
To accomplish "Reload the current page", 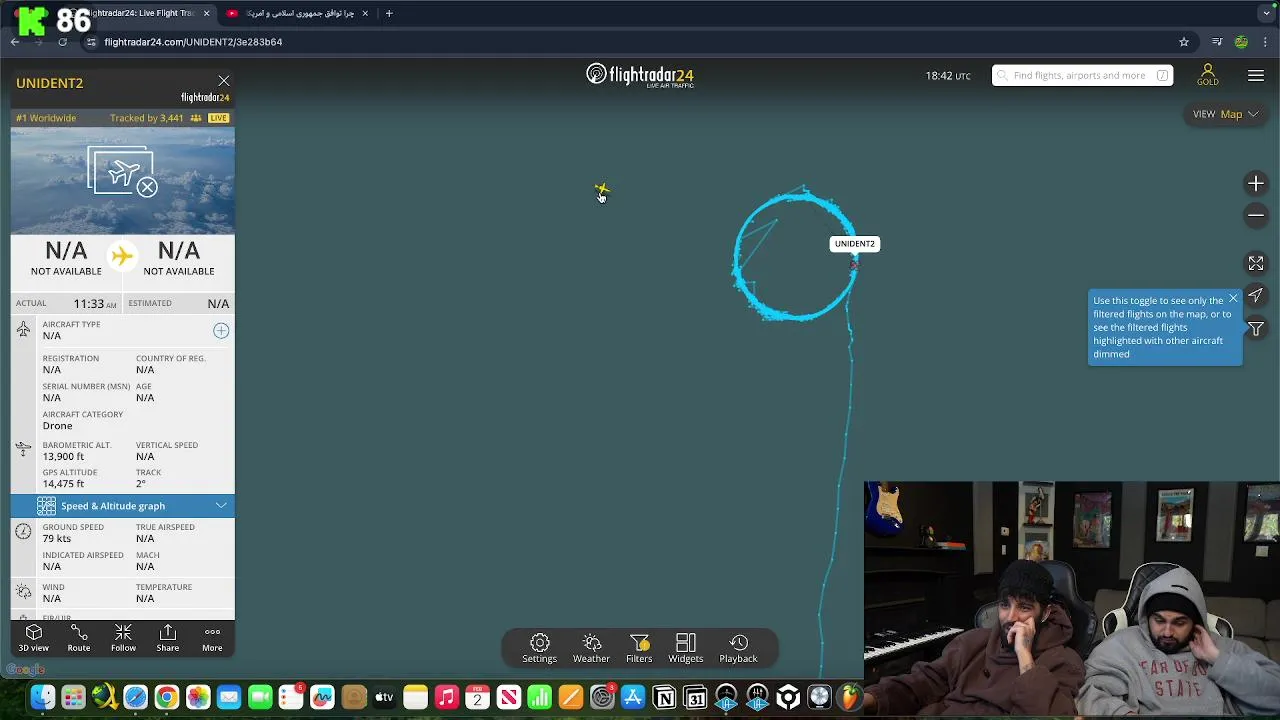I will (63, 42).
